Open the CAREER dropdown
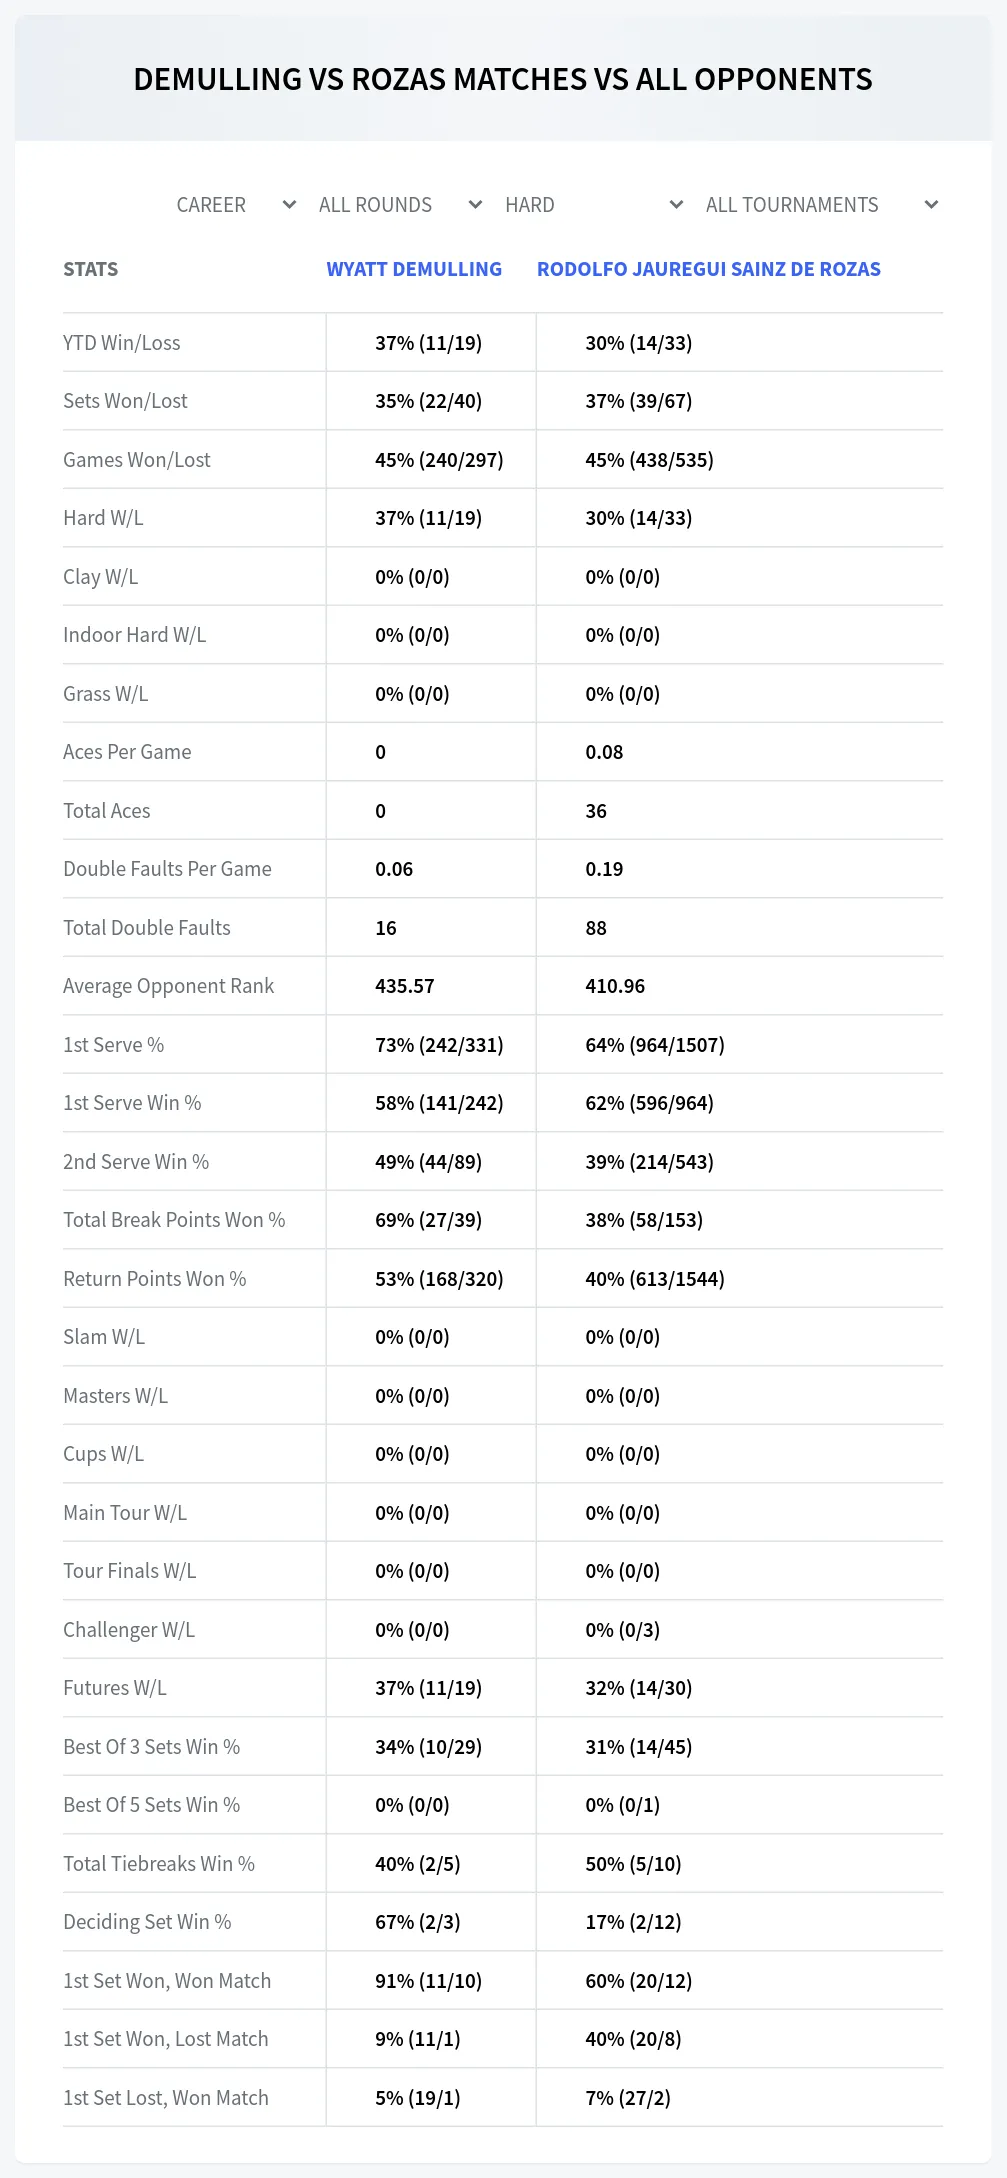The width and height of the screenshot is (1007, 2178). [236, 205]
